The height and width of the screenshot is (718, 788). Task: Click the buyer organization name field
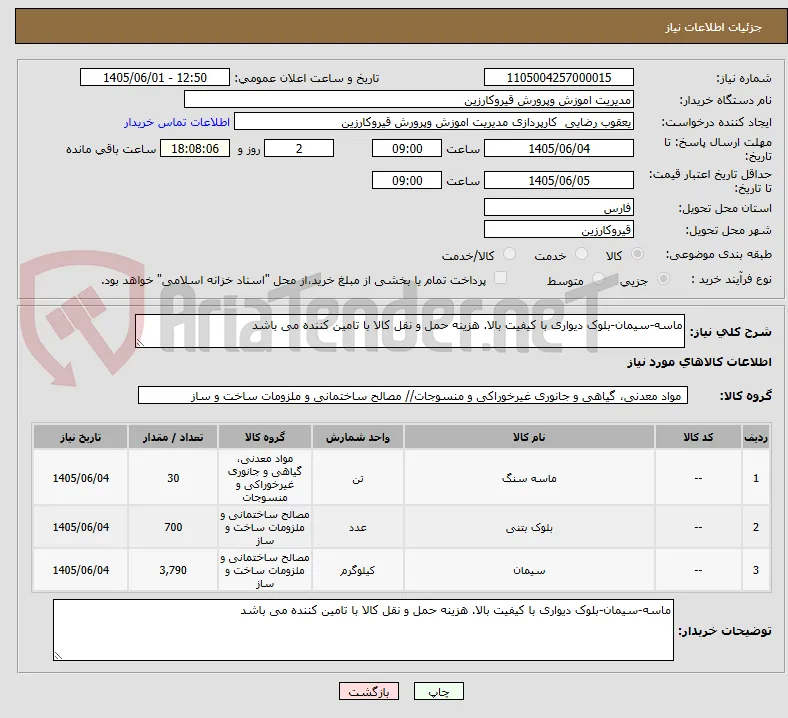pos(409,99)
